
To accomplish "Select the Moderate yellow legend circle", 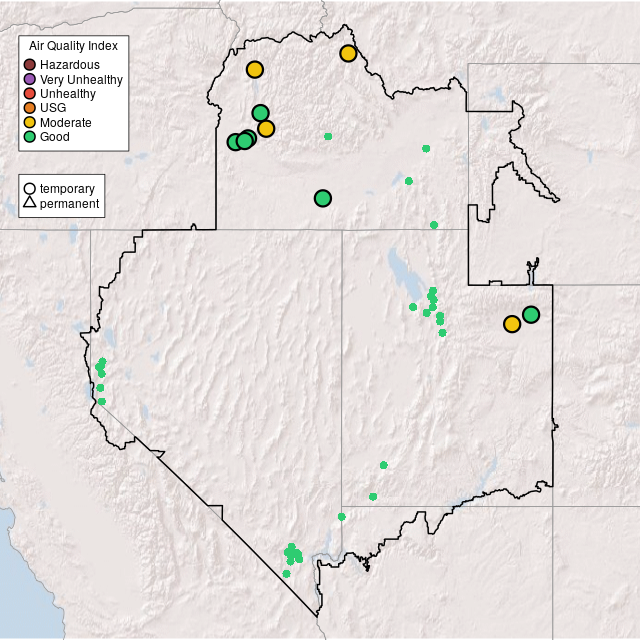I will (30, 122).
